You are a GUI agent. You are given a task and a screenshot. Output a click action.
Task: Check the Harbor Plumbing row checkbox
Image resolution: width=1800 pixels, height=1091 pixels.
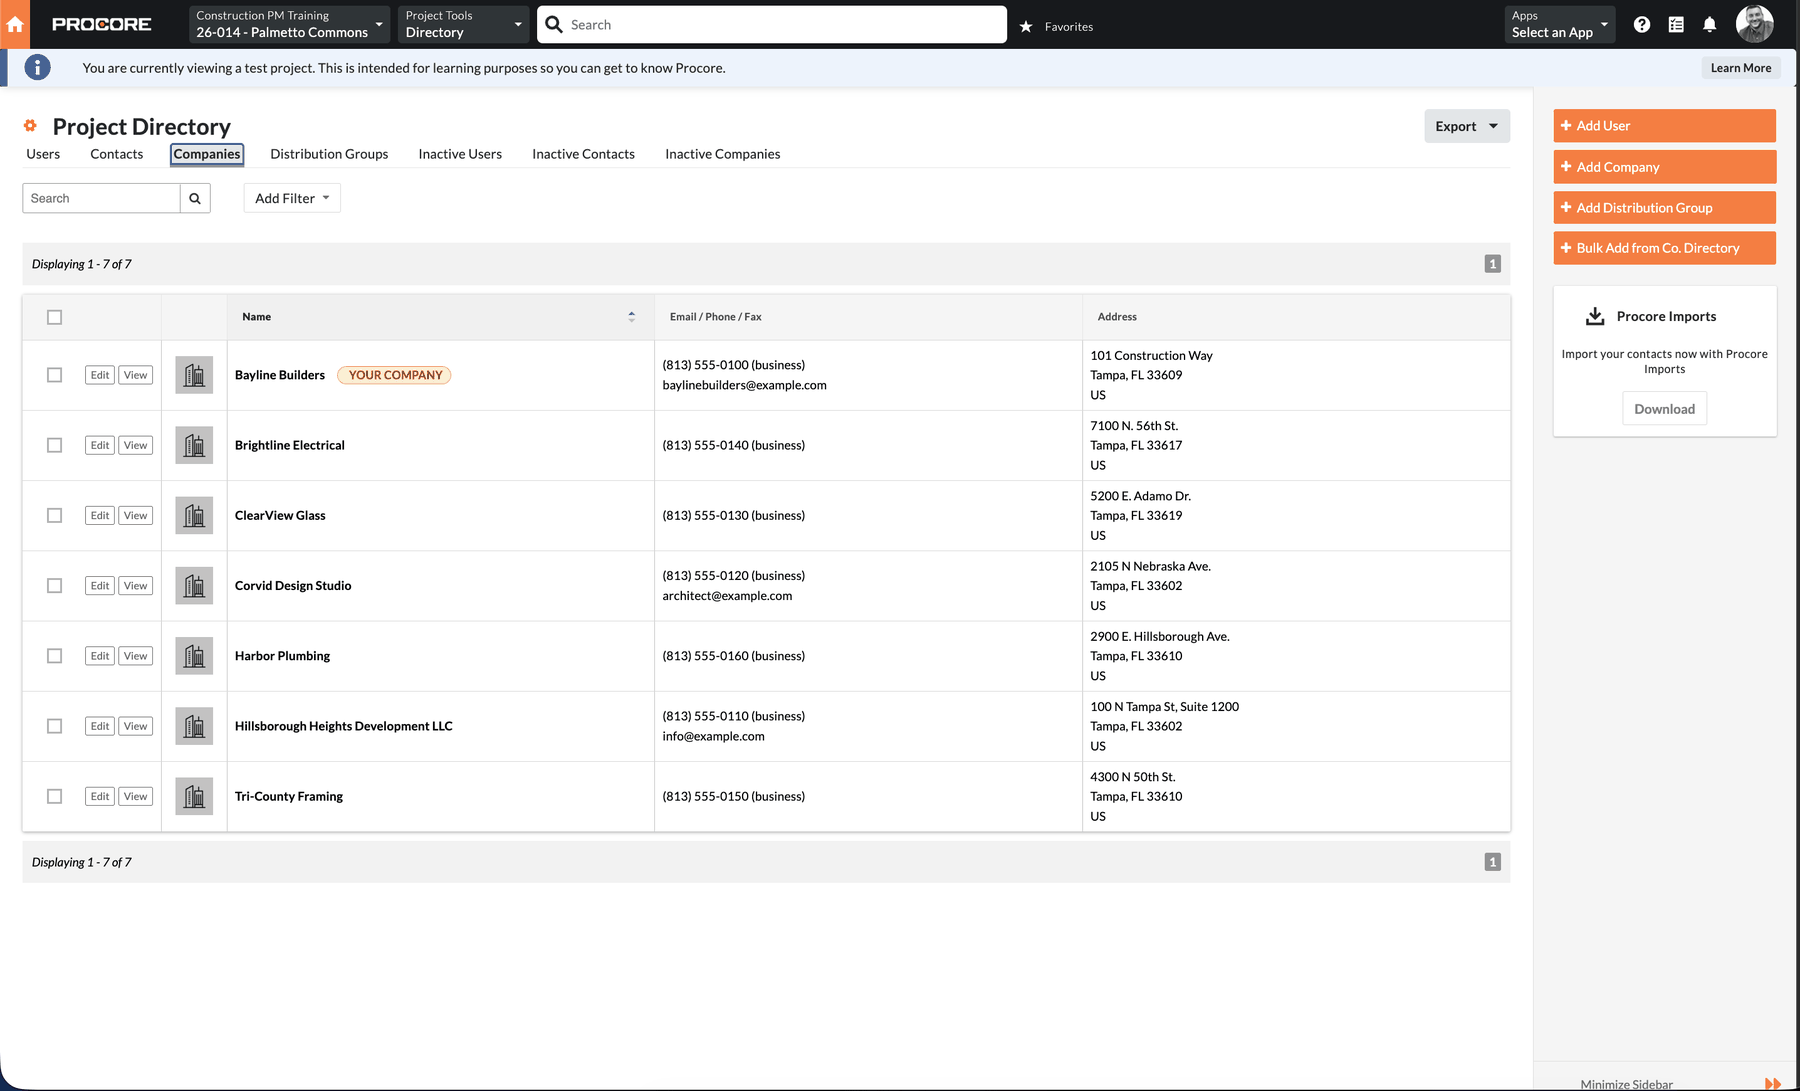[x=54, y=656]
